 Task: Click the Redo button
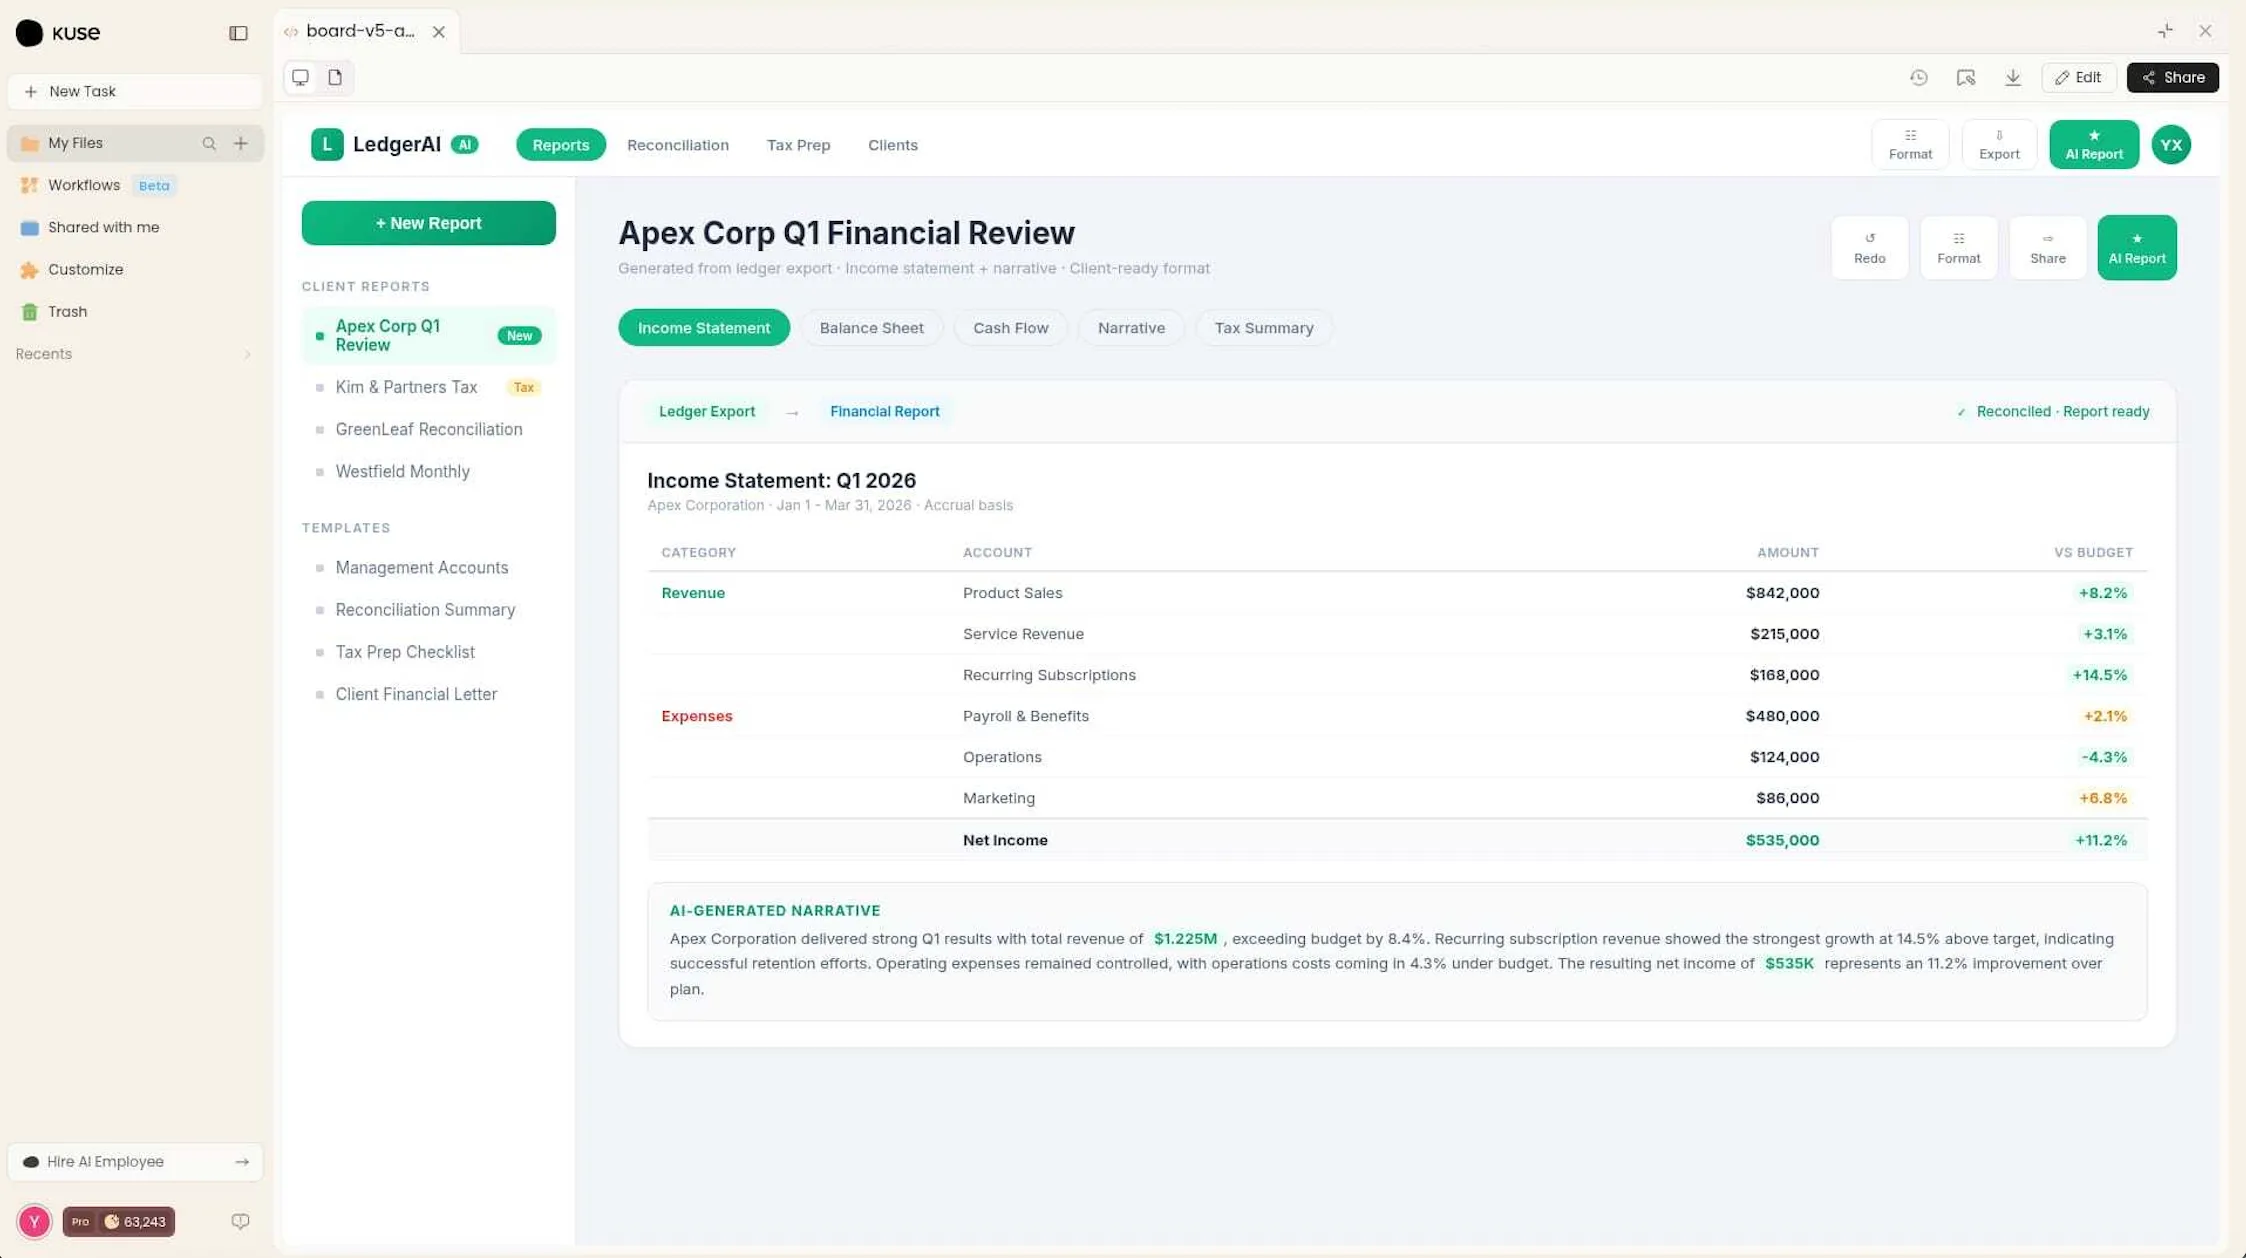[1869, 248]
